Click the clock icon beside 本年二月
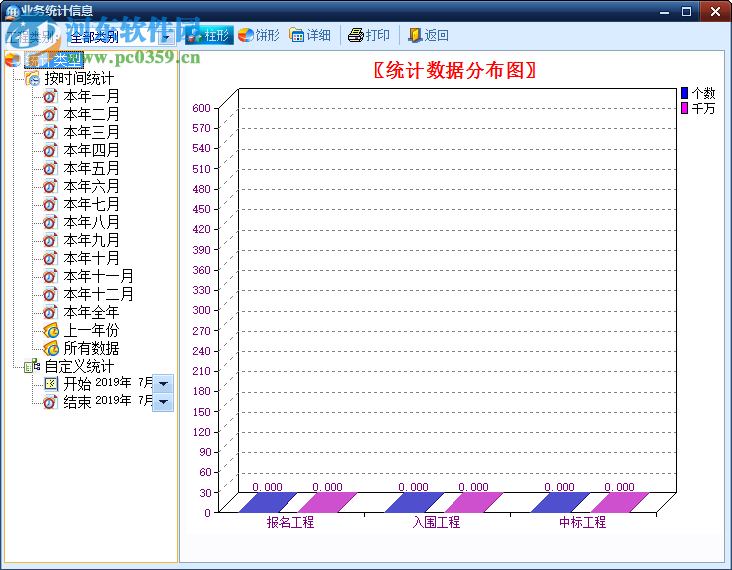The width and height of the screenshot is (732, 570). tap(50, 114)
